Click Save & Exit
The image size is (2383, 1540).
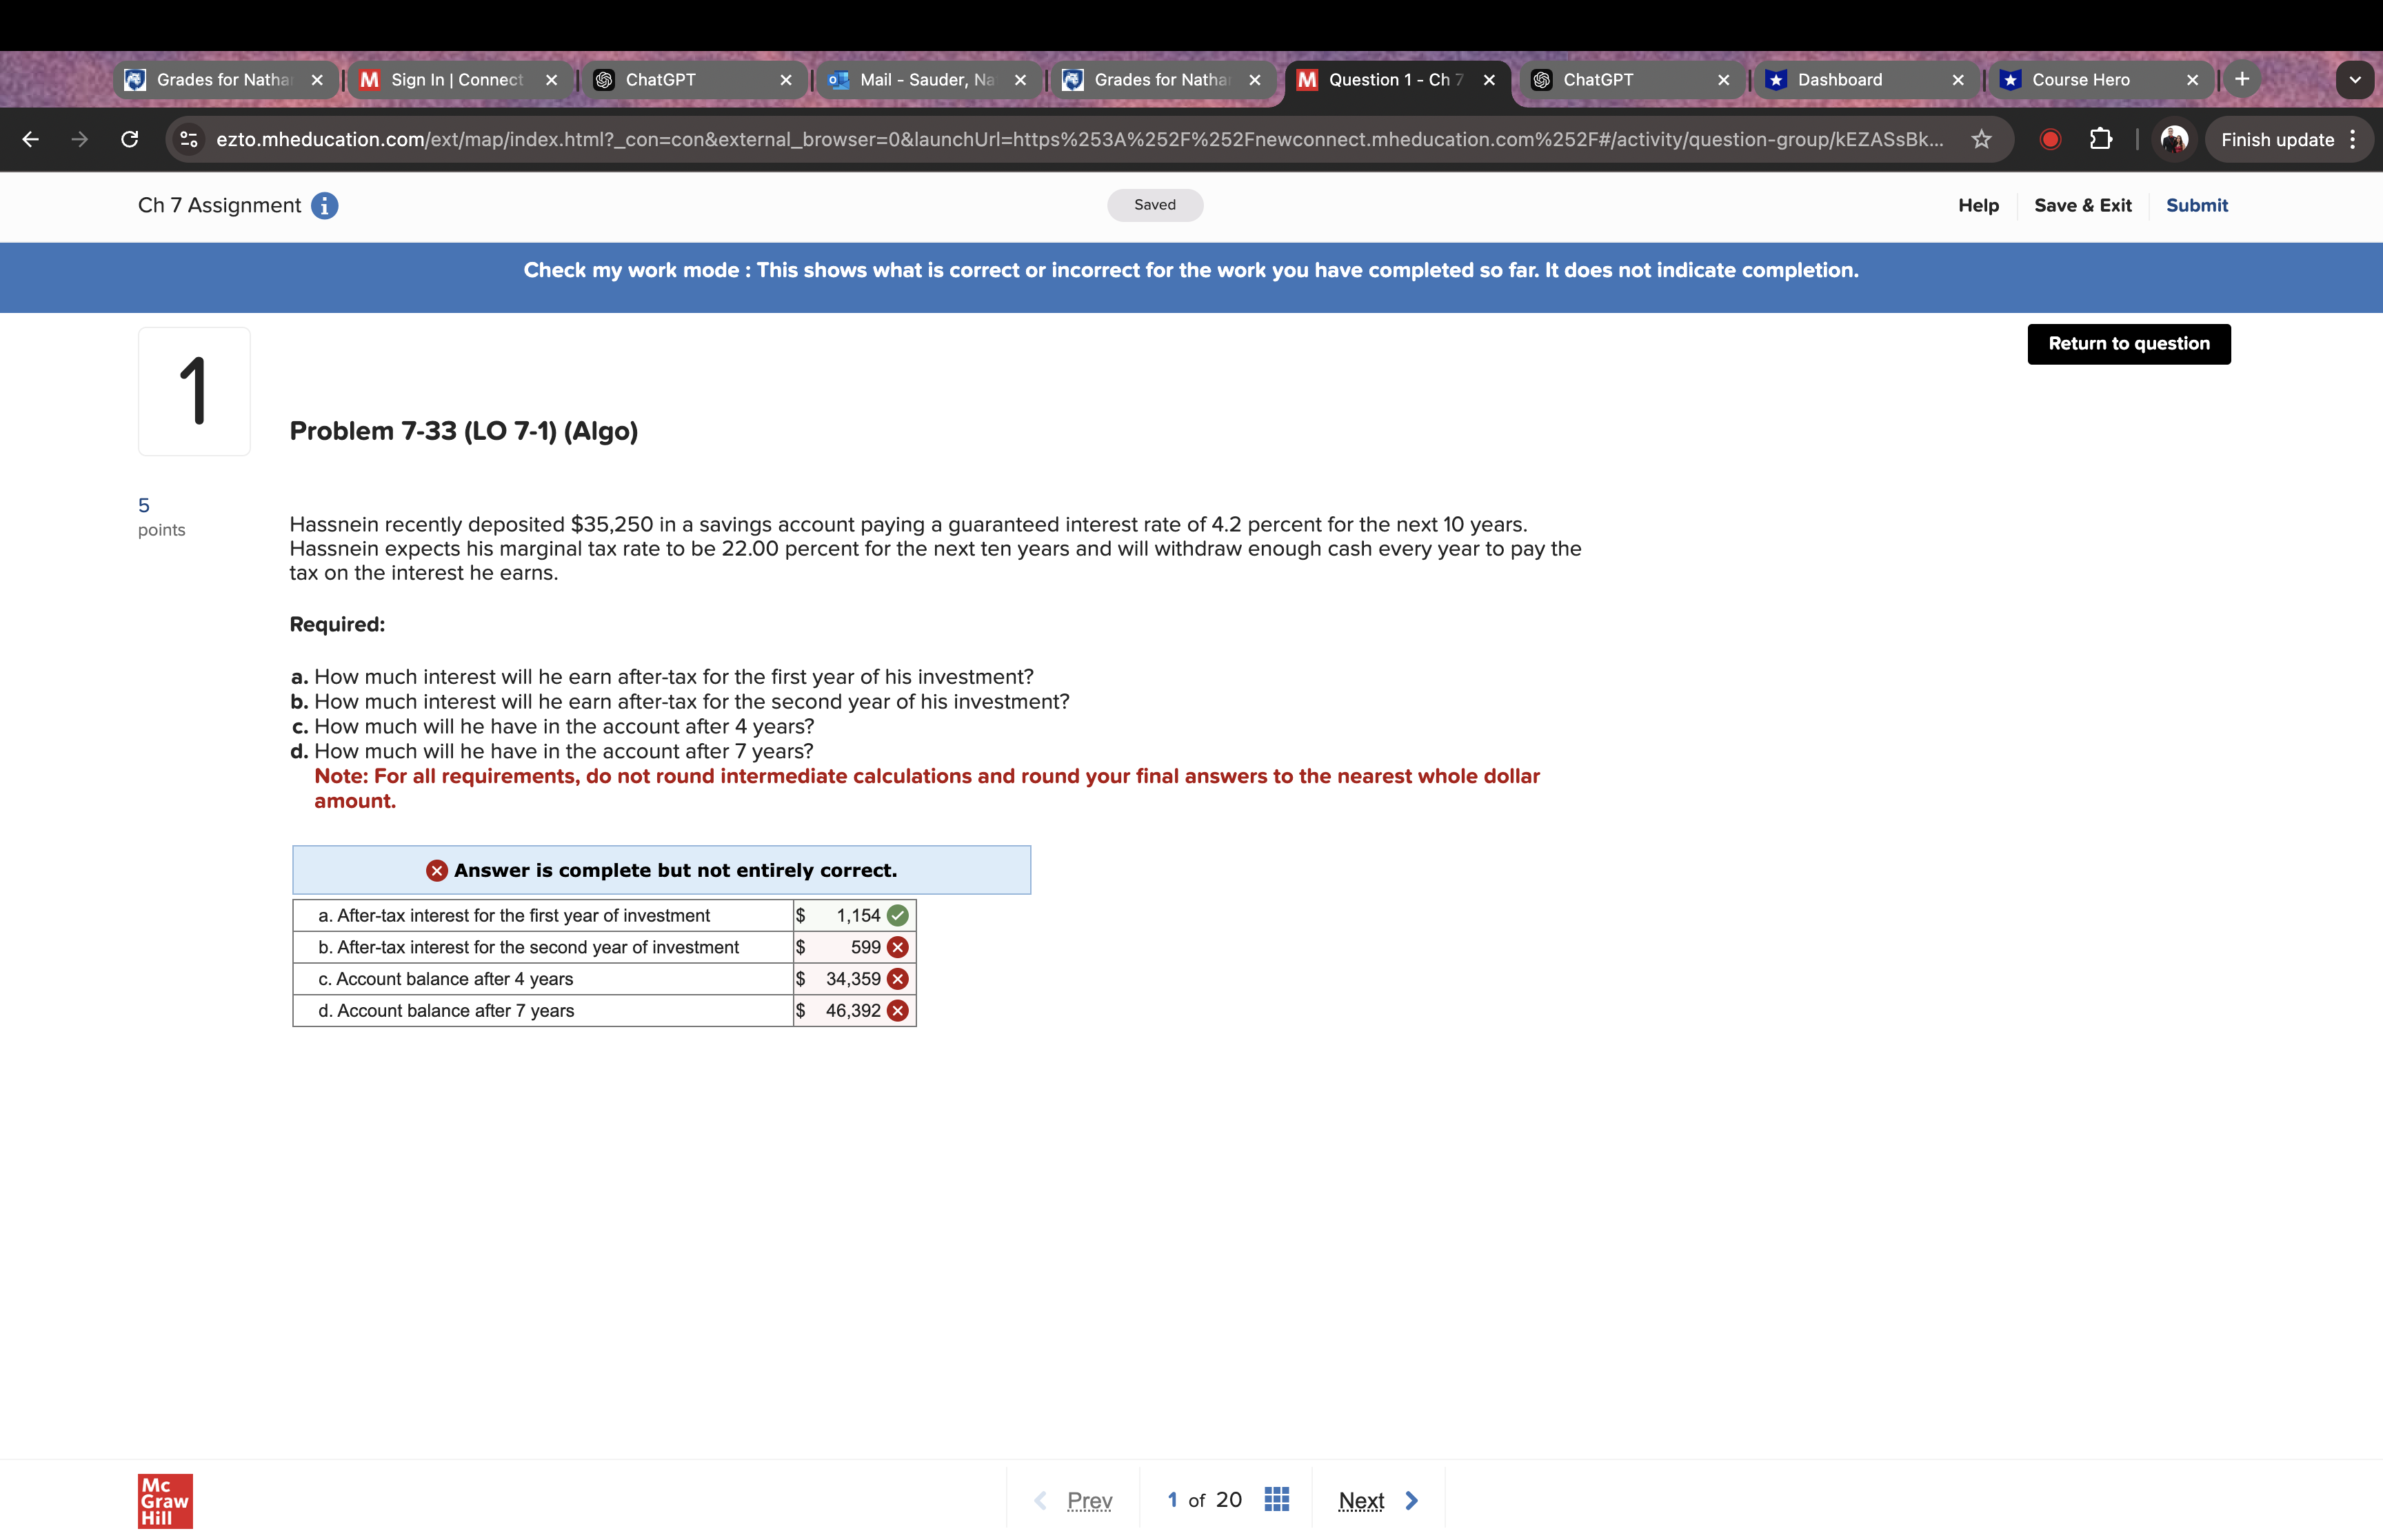pos(2082,206)
